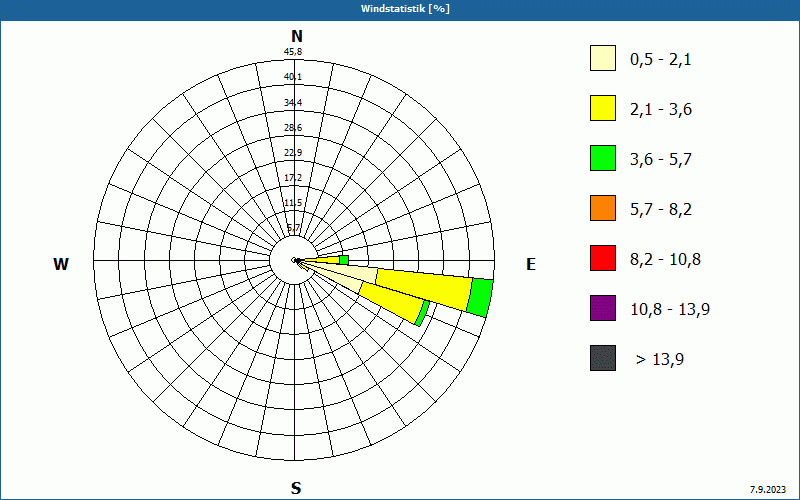This screenshot has width=800, height=500.
Task: Click the 5,7 innermost ring label
Action: (x=294, y=228)
